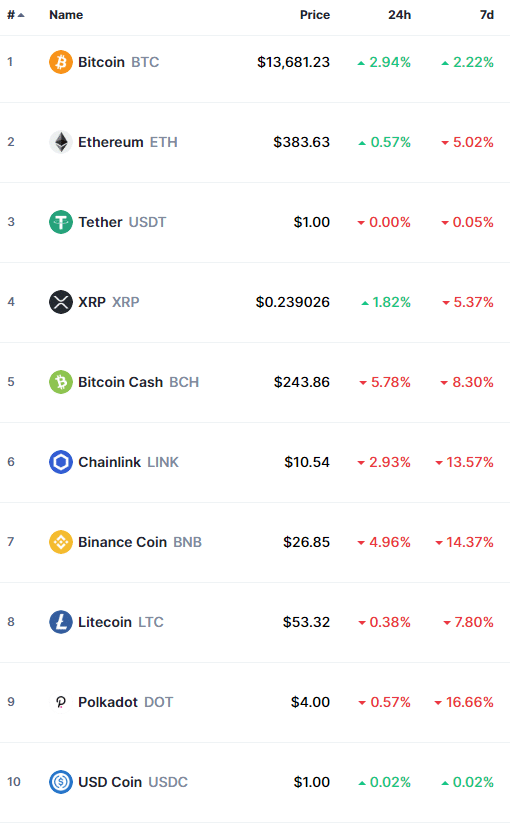Click the Bitcoin price $13,681.23
510x835 pixels.
293,62
